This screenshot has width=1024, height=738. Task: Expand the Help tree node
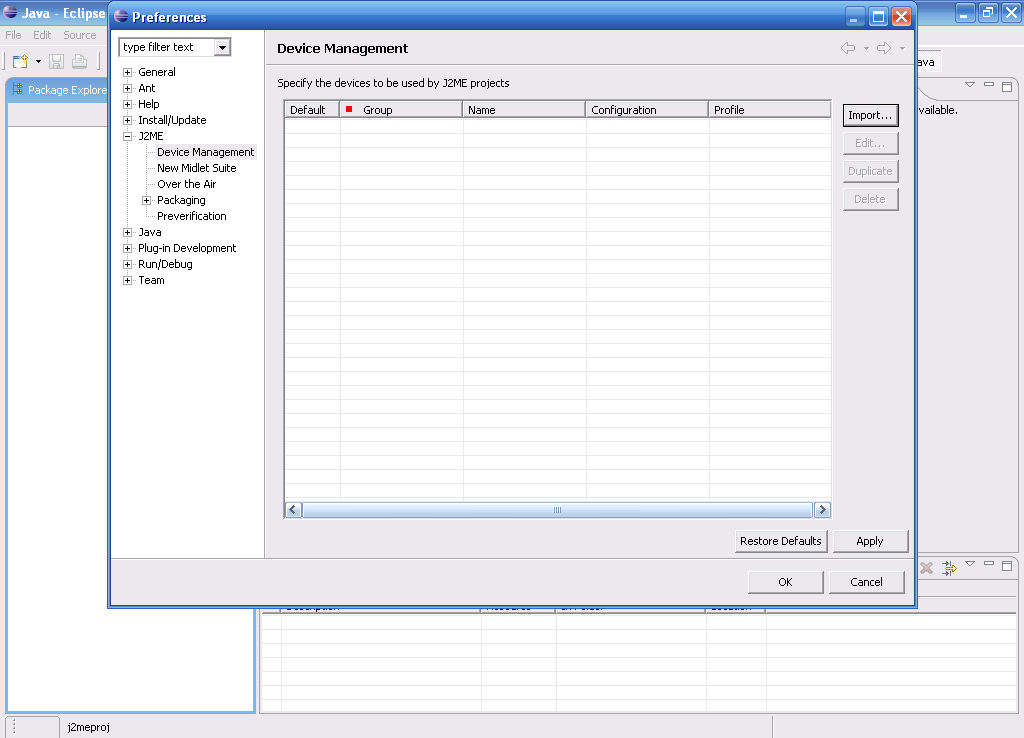coord(128,104)
